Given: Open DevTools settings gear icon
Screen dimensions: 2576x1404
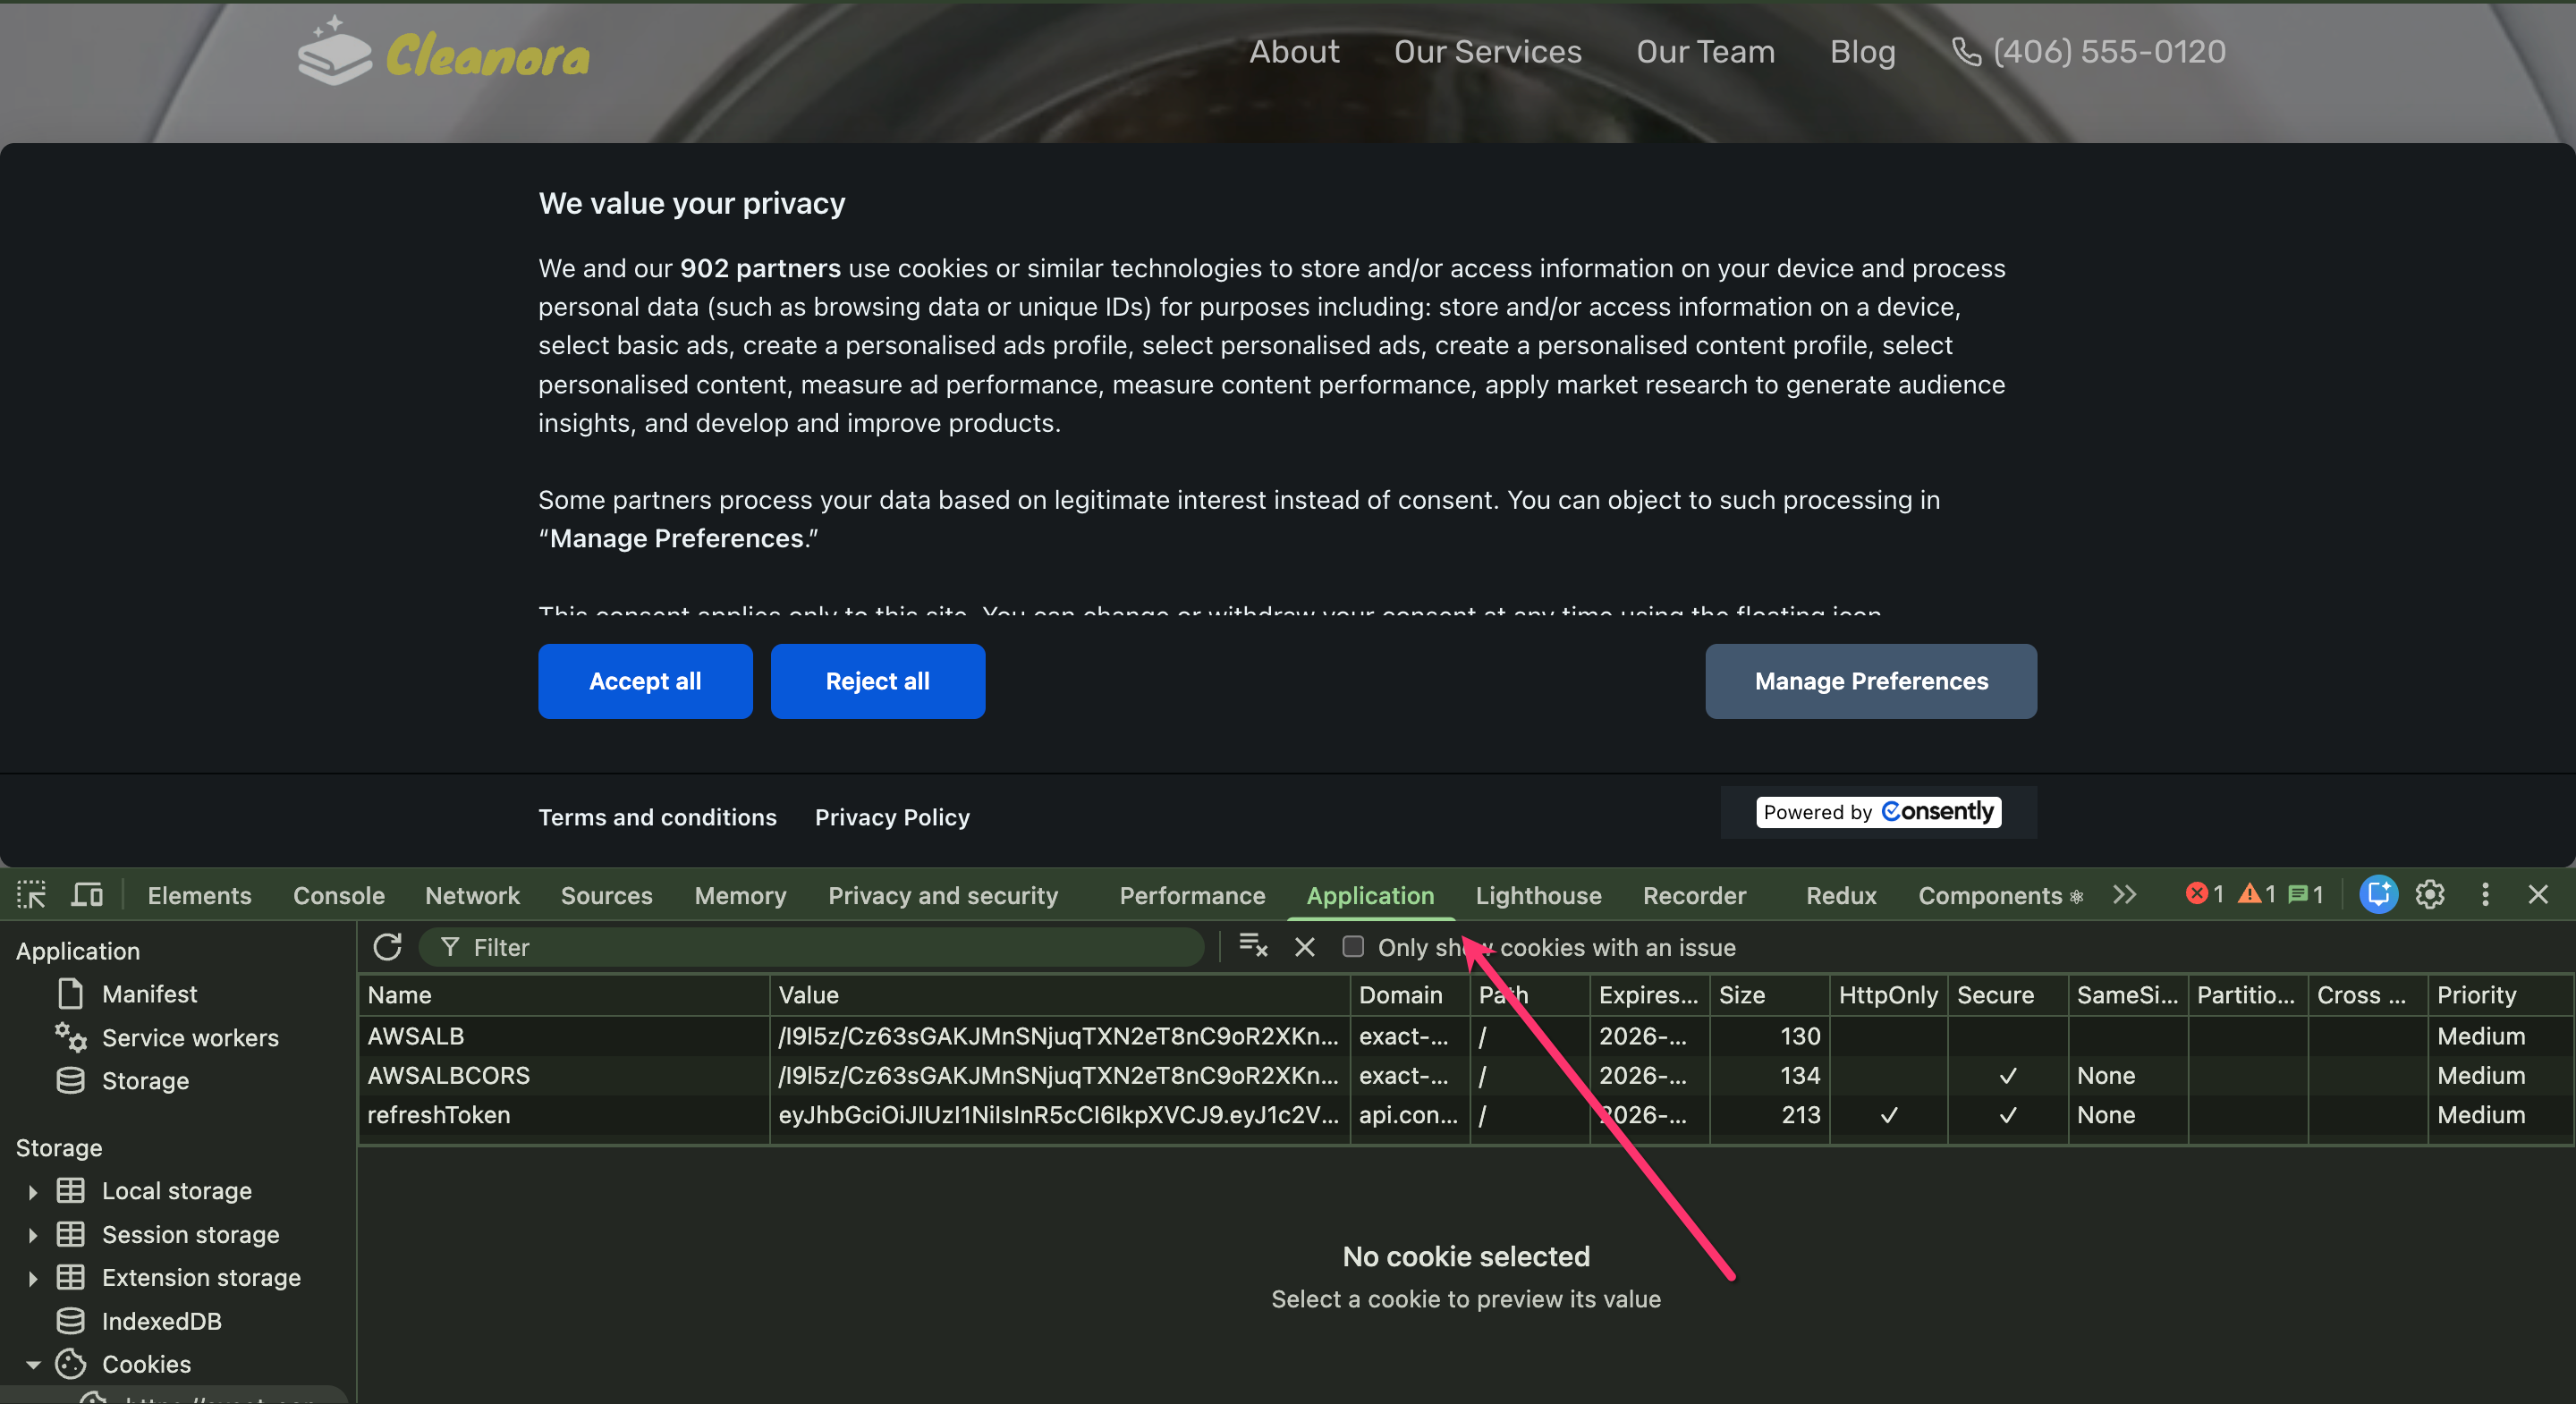Looking at the screenshot, I should (2430, 895).
